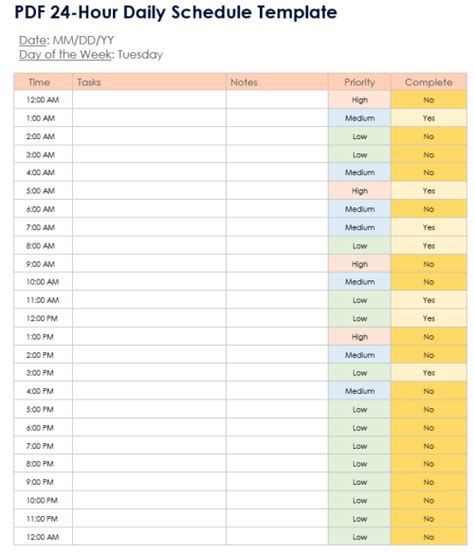The width and height of the screenshot is (474, 552).
Task: Click the Tasks cell for 12:00 AM
Action: pos(149,100)
